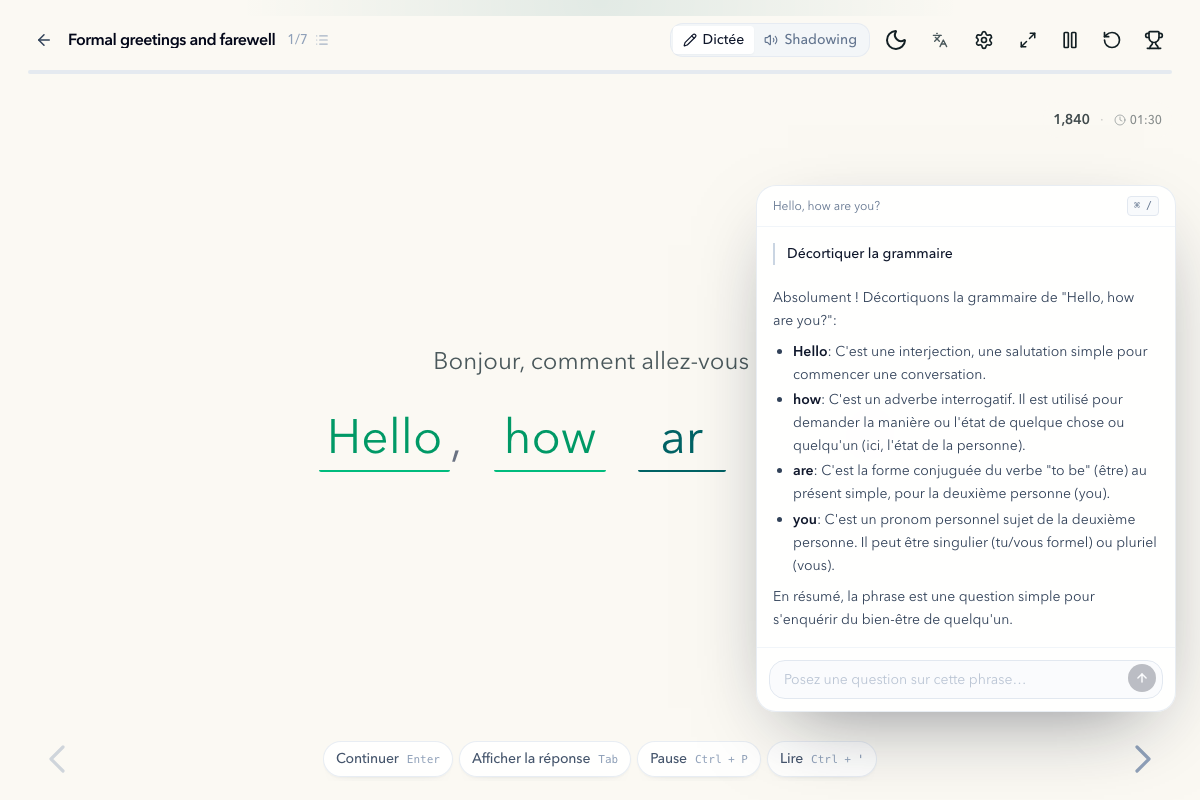Click the bold "you" grammar bullet
The width and height of the screenshot is (1200, 800).
[x=805, y=519]
